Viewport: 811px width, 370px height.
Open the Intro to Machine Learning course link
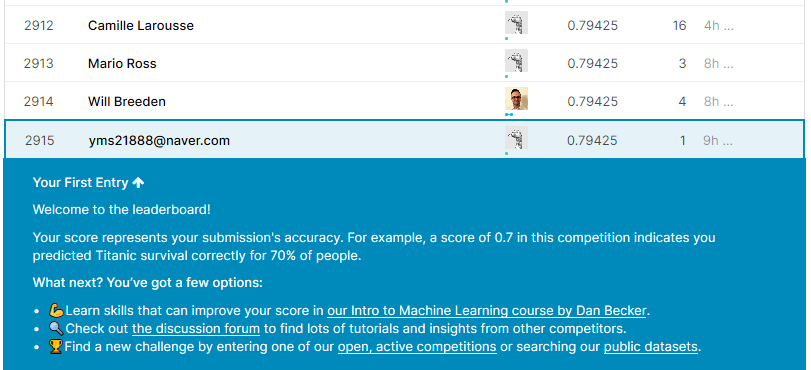[x=487, y=311]
